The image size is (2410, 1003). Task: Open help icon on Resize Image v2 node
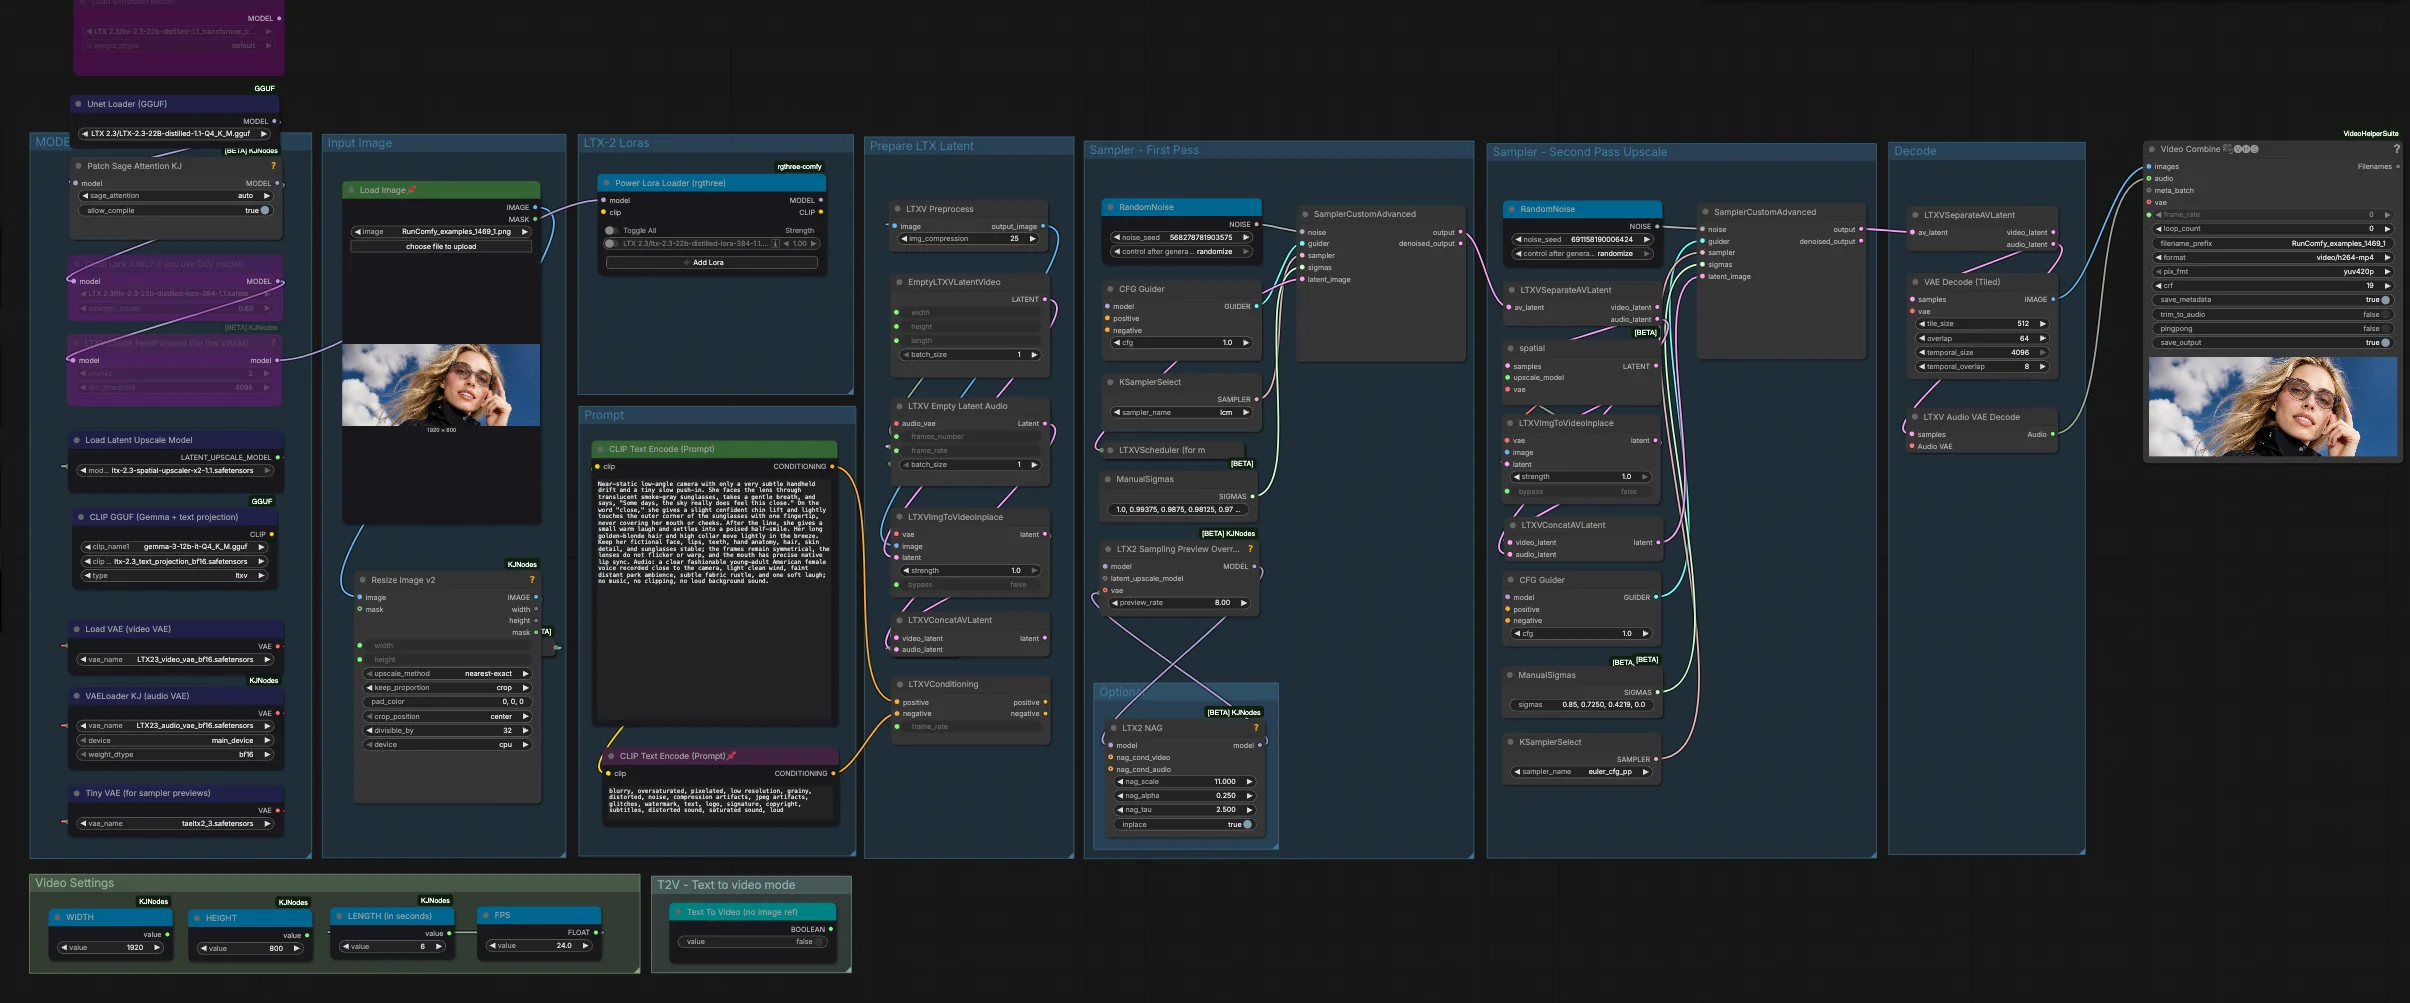(532, 580)
